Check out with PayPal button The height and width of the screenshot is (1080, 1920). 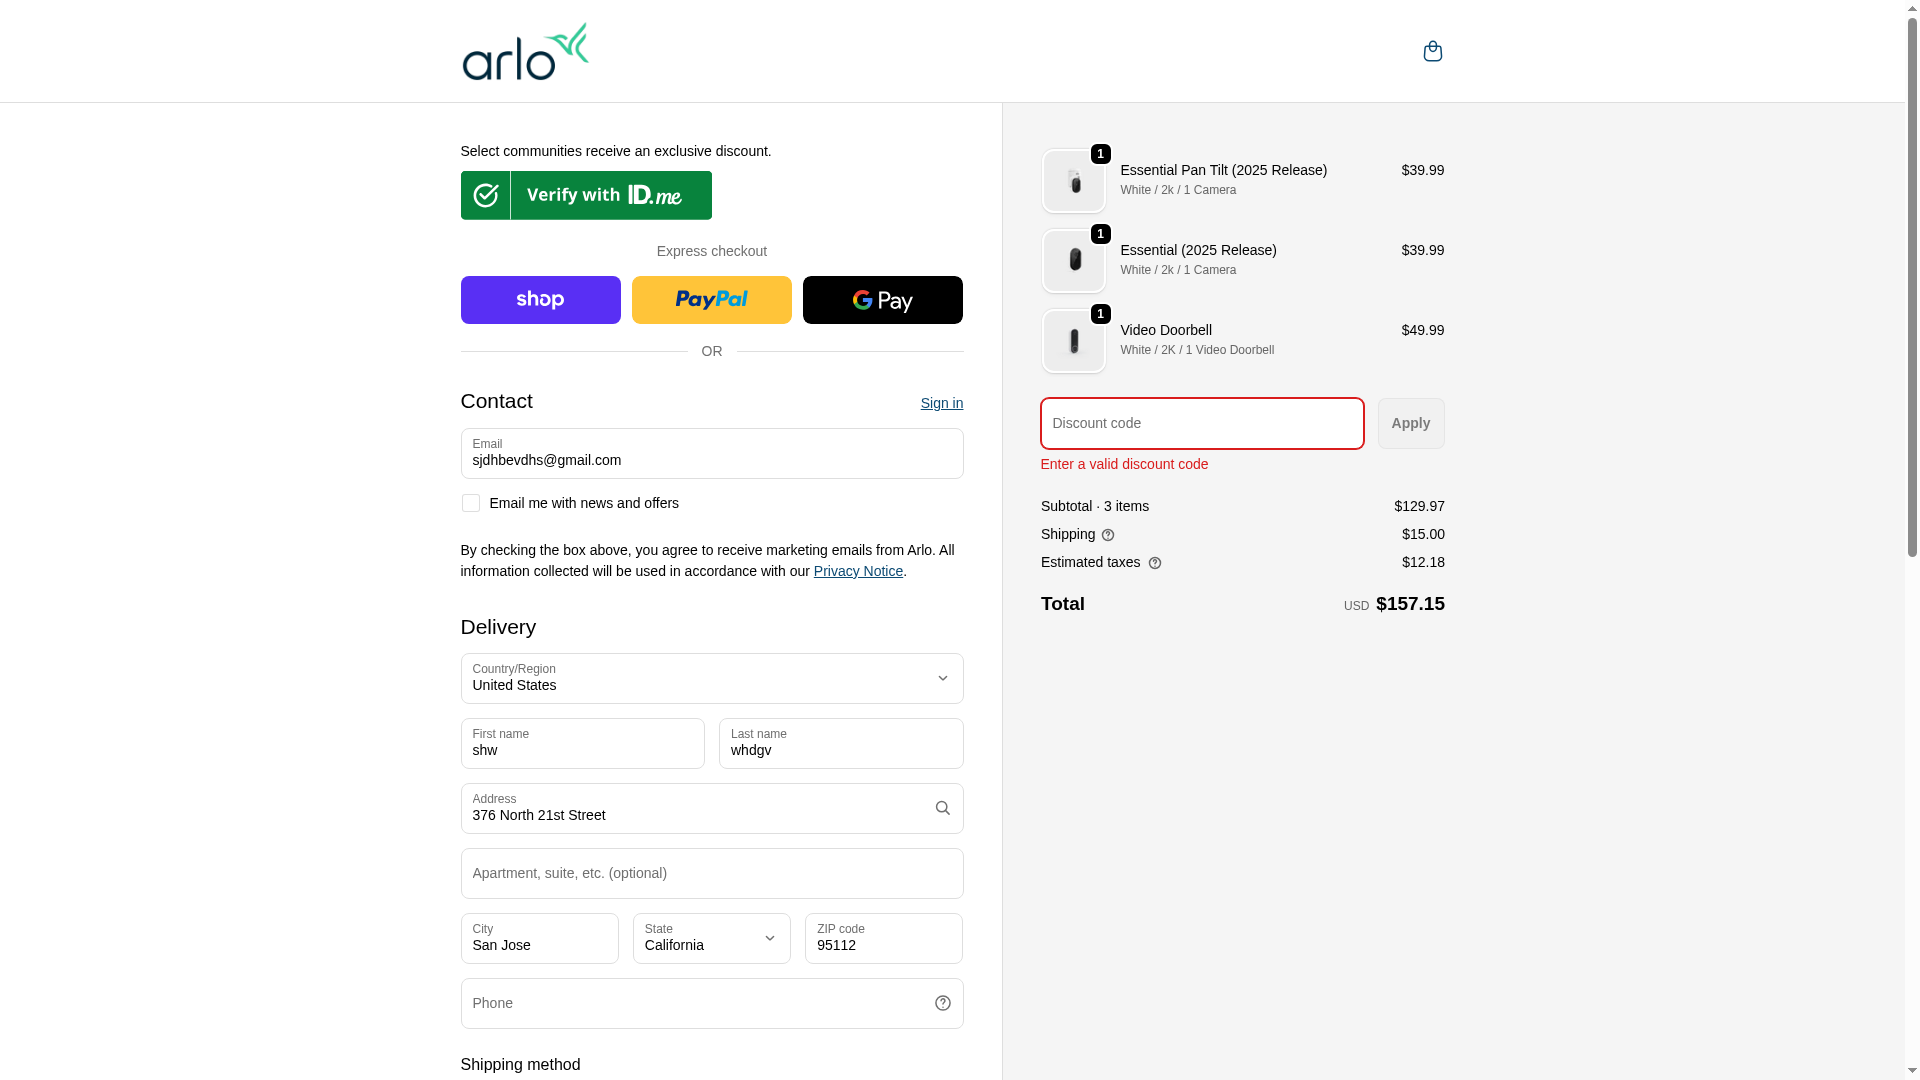tap(711, 300)
